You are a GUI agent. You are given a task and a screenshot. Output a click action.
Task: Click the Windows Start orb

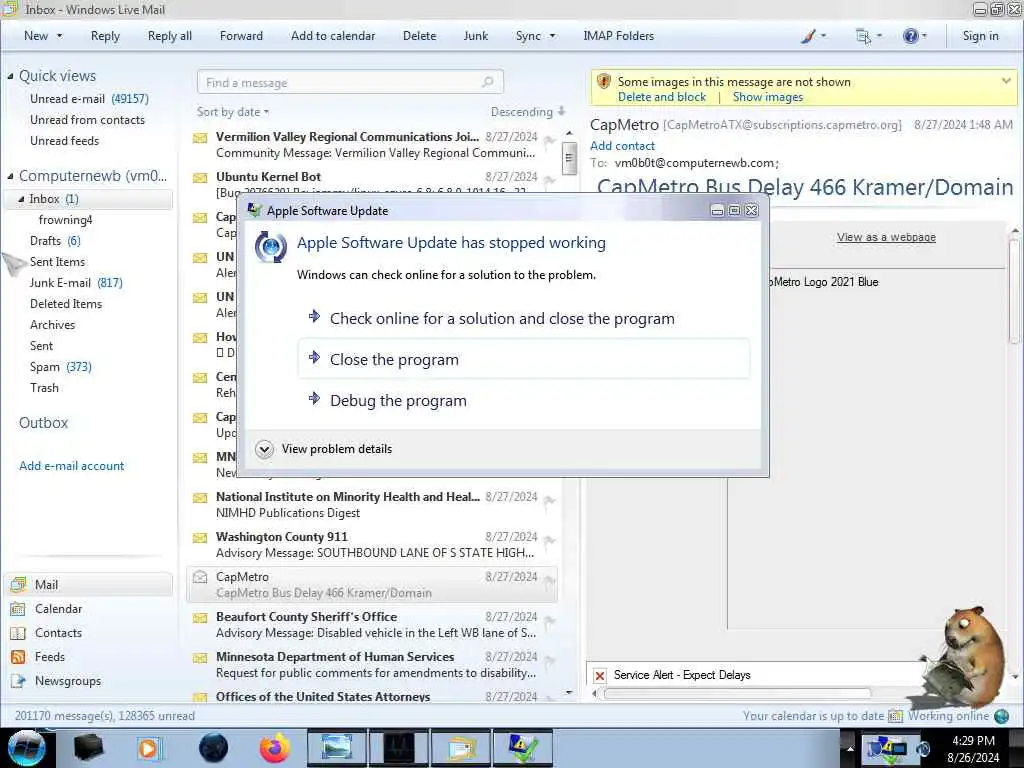[x=26, y=748]
